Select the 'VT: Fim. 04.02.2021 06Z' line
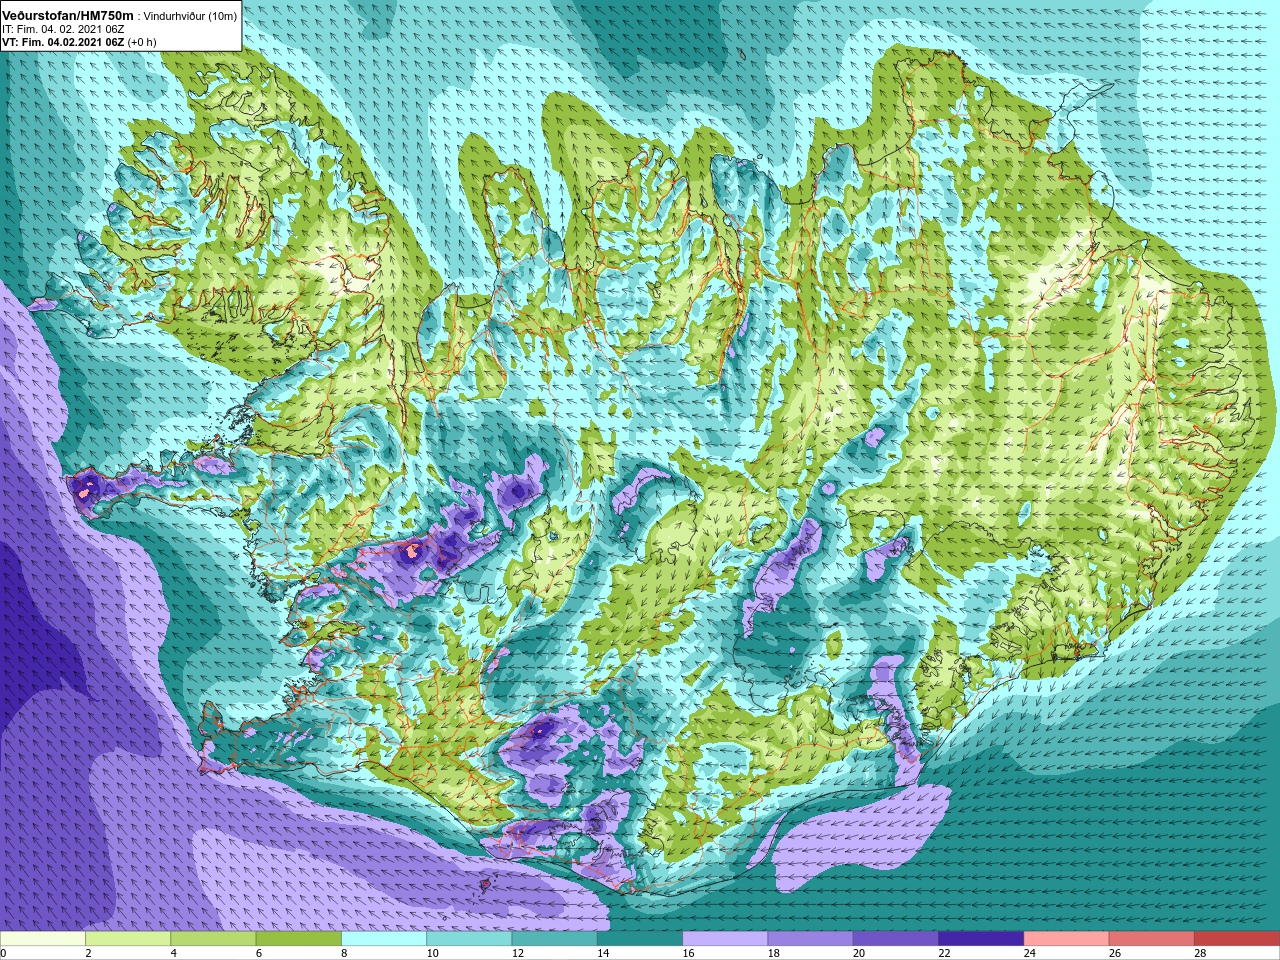 (x=63, y=42)
